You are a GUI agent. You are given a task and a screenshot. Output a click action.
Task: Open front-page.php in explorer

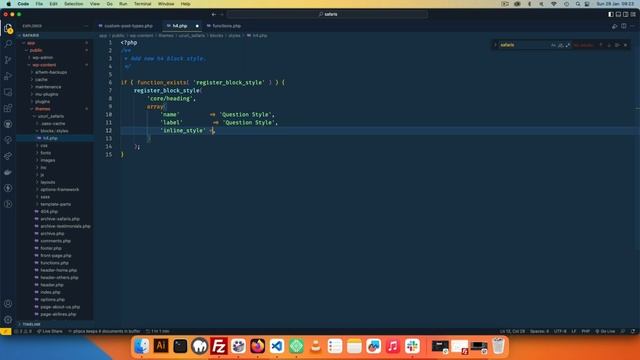pos(55,256)
